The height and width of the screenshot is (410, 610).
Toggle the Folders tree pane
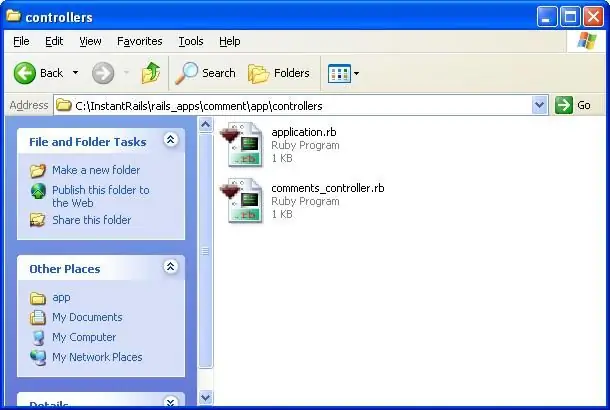click(x=279, y=73)
